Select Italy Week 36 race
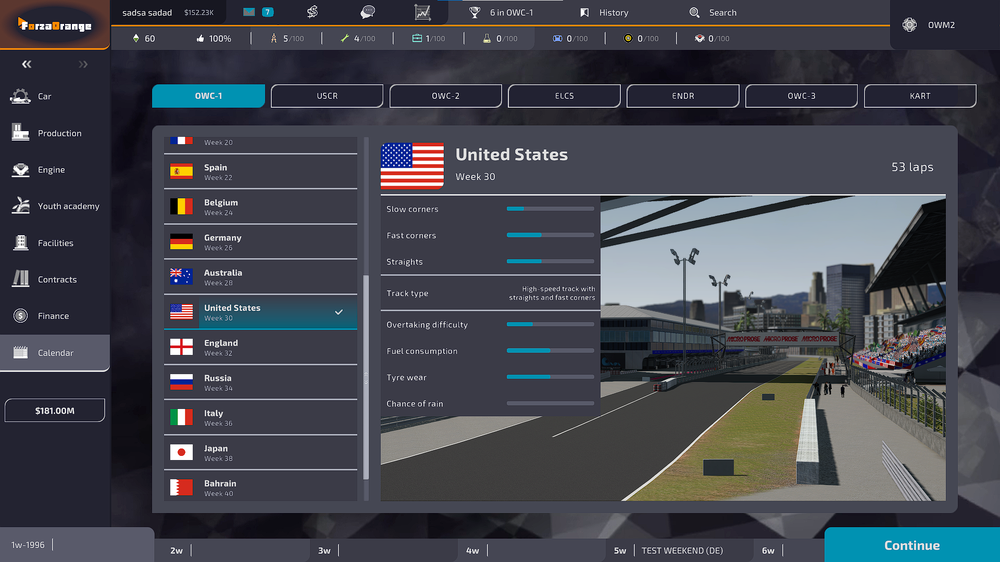 [260, 417]
